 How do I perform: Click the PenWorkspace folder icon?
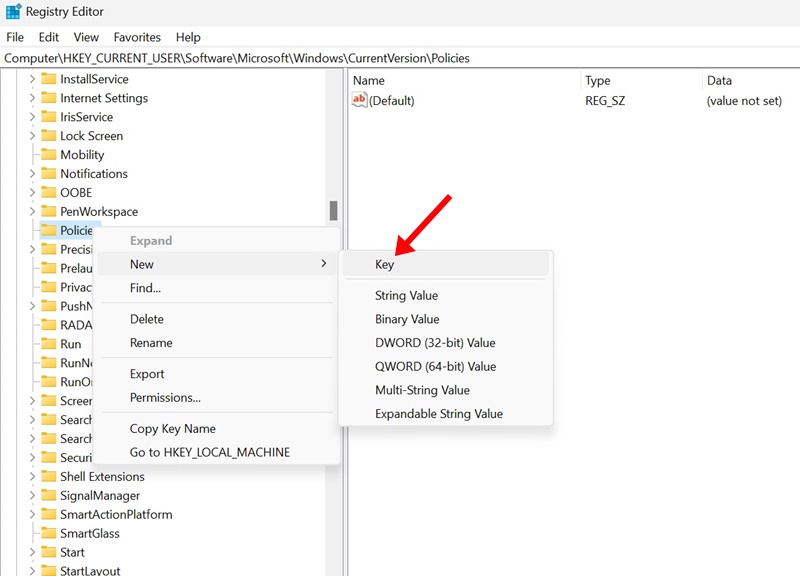pyautogui.click(x=48, y=212)
